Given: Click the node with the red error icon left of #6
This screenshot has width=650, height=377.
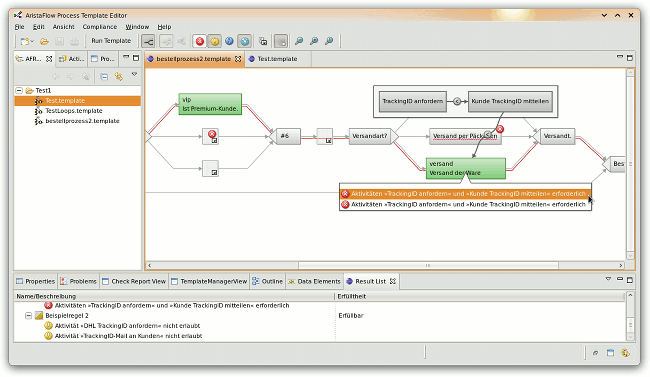Looking at the screenshot, I should 211,136.
